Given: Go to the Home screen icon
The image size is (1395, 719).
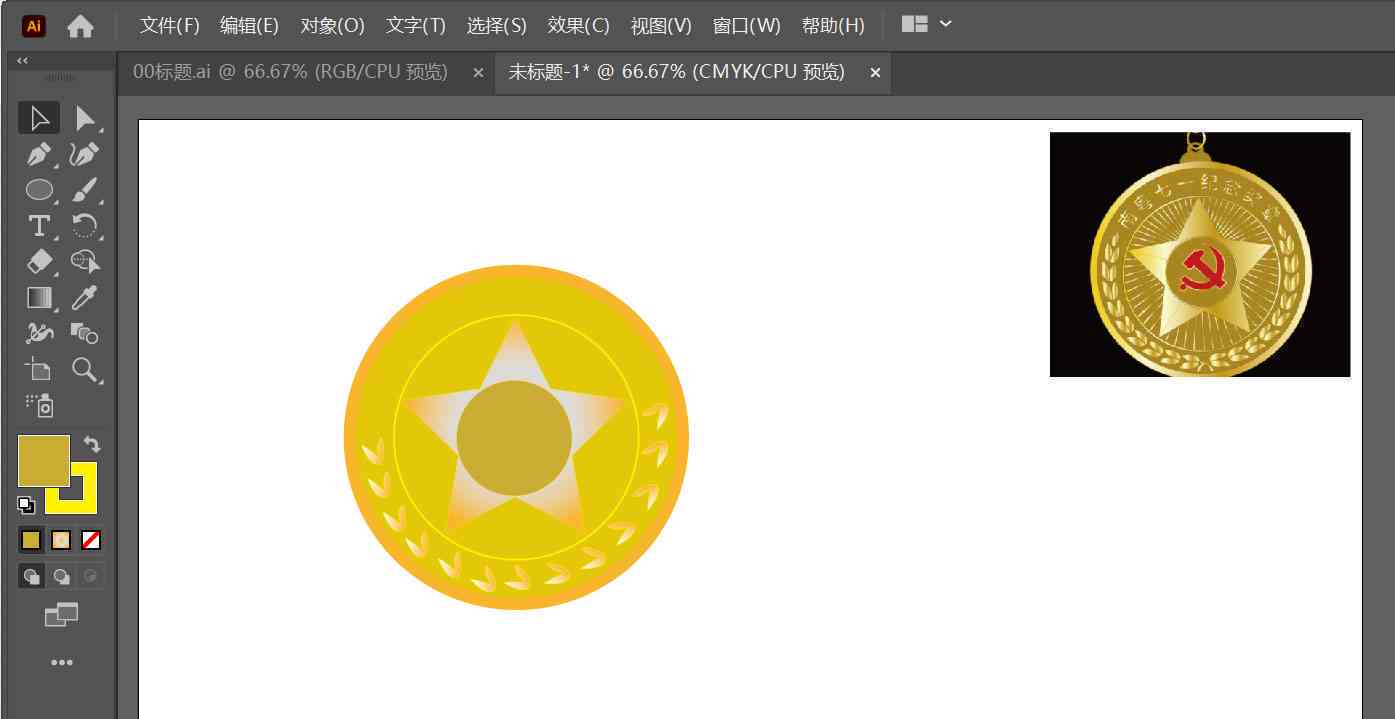Looking at the screenshot, I should (x=80, y=26).
